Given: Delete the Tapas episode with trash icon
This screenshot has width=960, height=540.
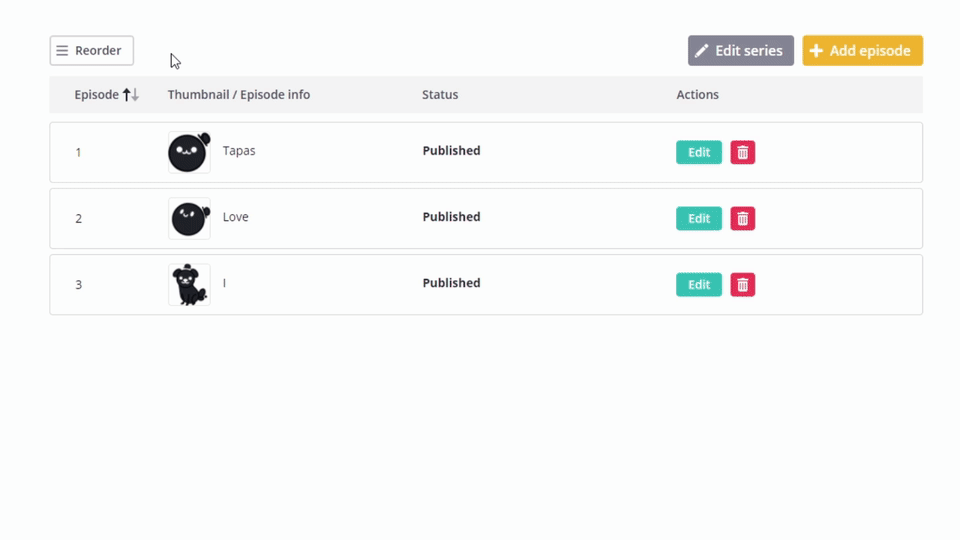Looking at the screenshot, I should (743, 152).
